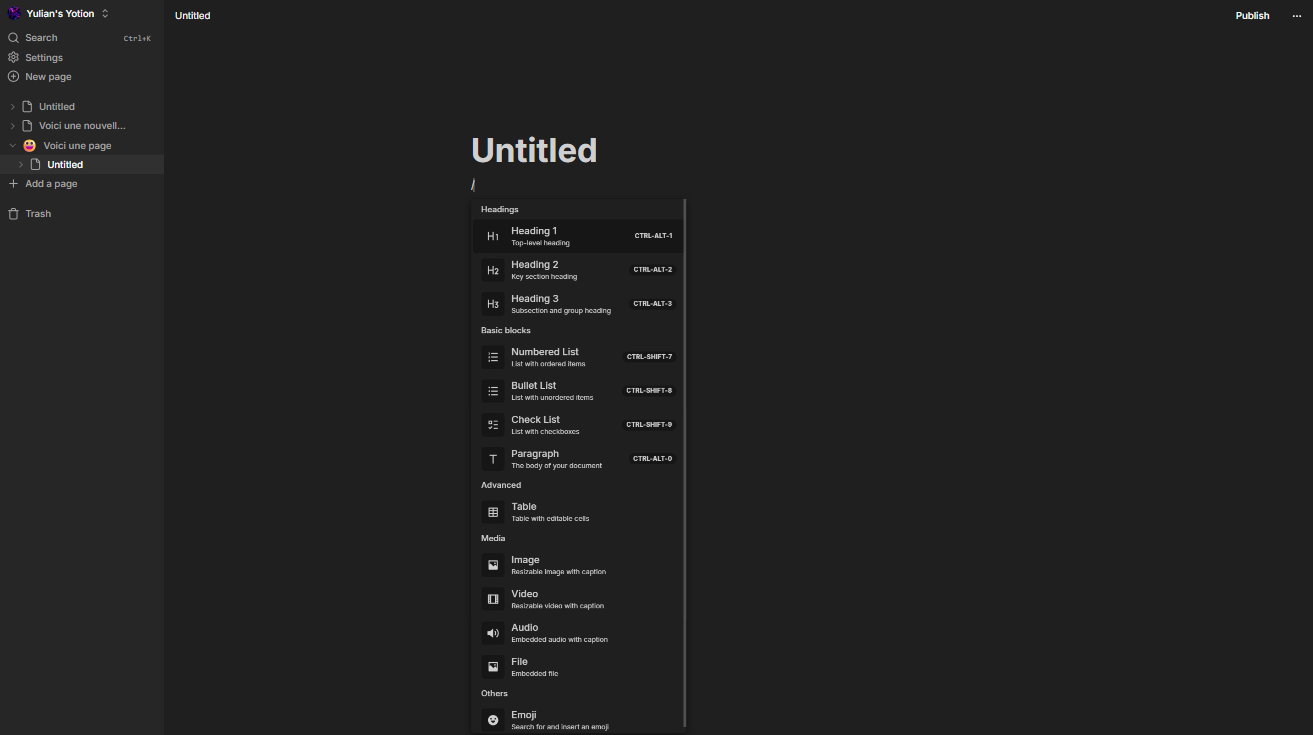Expand the top Untitled page in sidebar
The height and width of the screenshot is (735, 1313).
click(x=13, y=107)
